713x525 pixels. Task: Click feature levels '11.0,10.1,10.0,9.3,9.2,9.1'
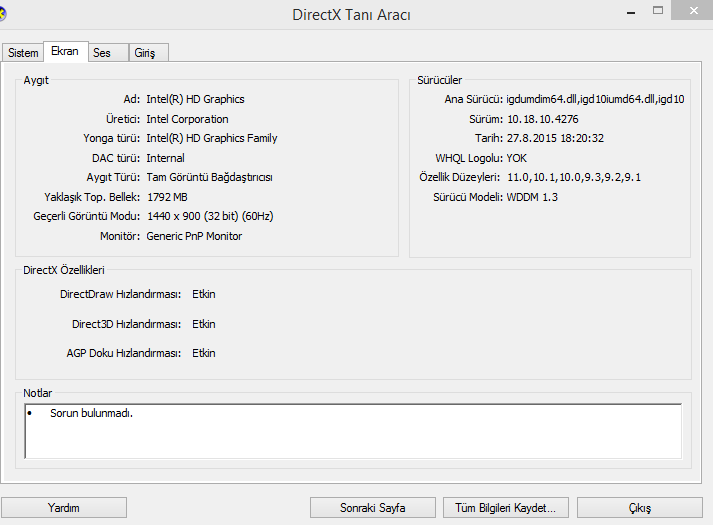[574, 177]
